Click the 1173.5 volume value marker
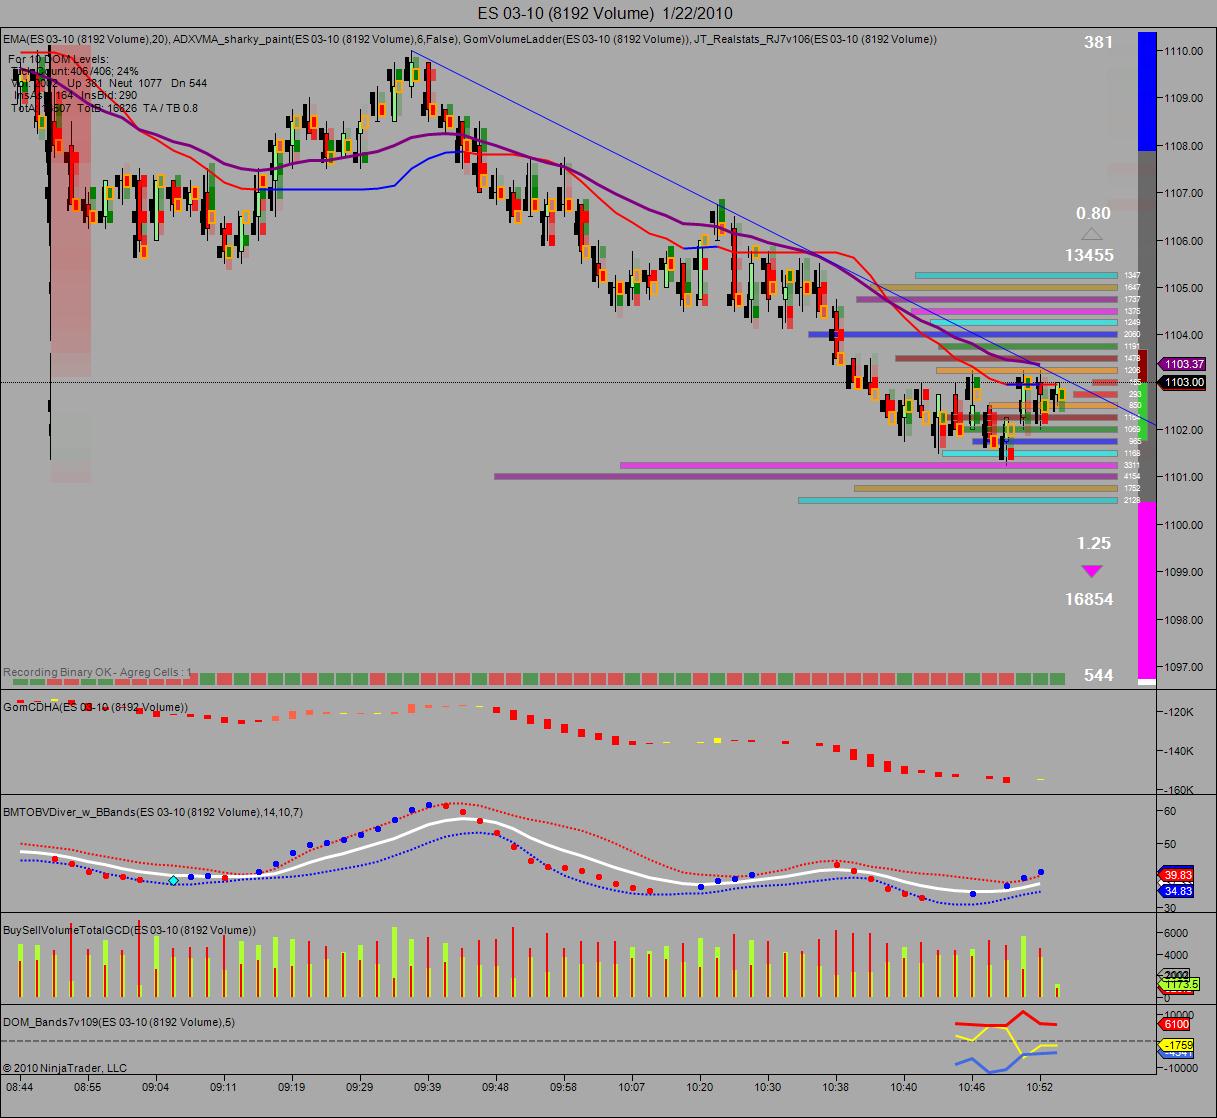Screen dimensions: 1217x1118 point(1179,984)
